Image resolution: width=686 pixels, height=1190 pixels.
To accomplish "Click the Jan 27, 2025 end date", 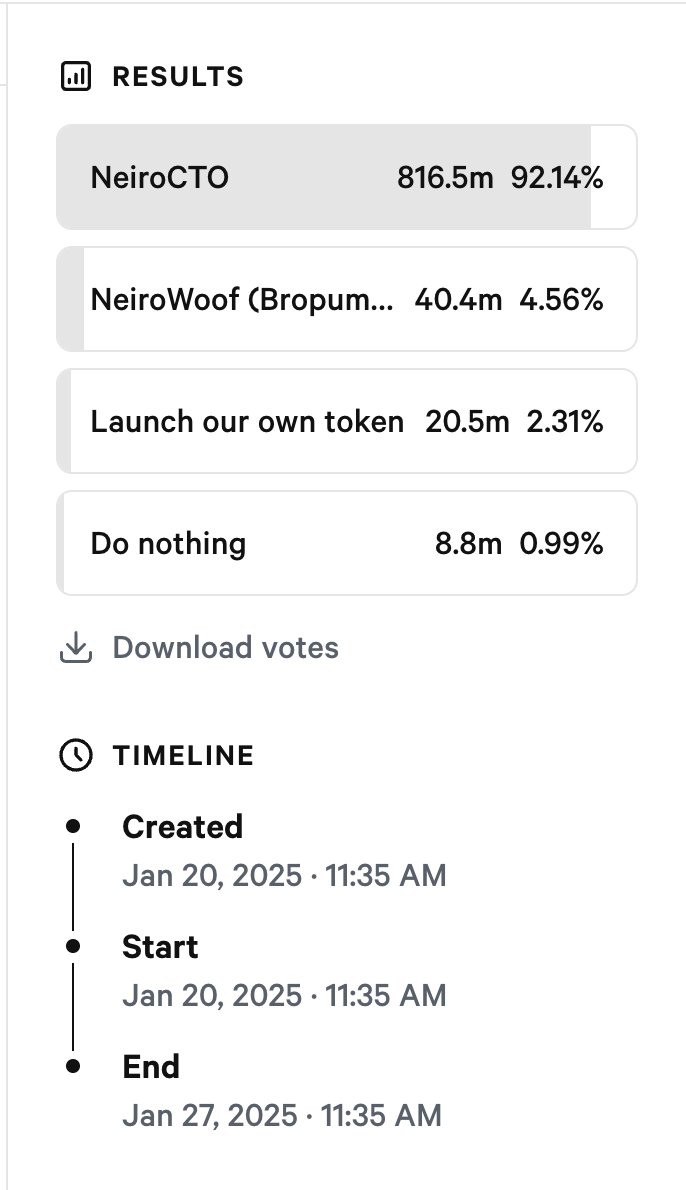I will pyautogui.click(x=210, y=1116).
